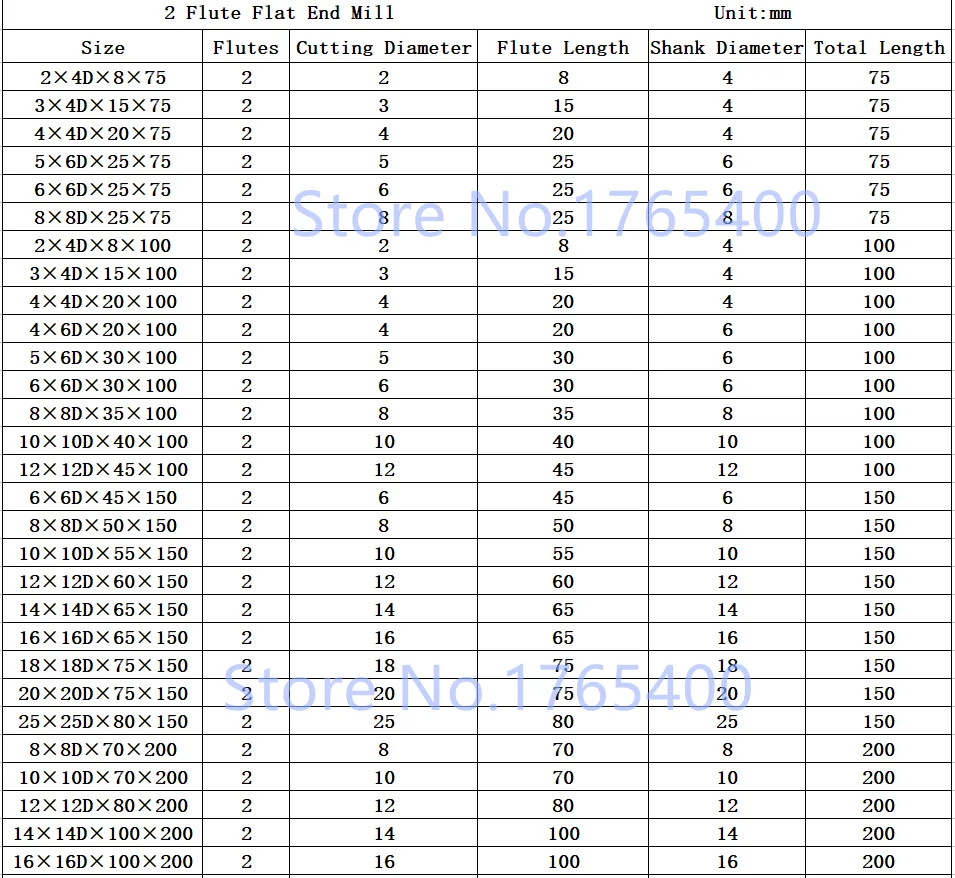Click total length 100 in 12×12D×45×100 row
The width and height of the screenshot is (955, 878).
(x=879, y=469)
